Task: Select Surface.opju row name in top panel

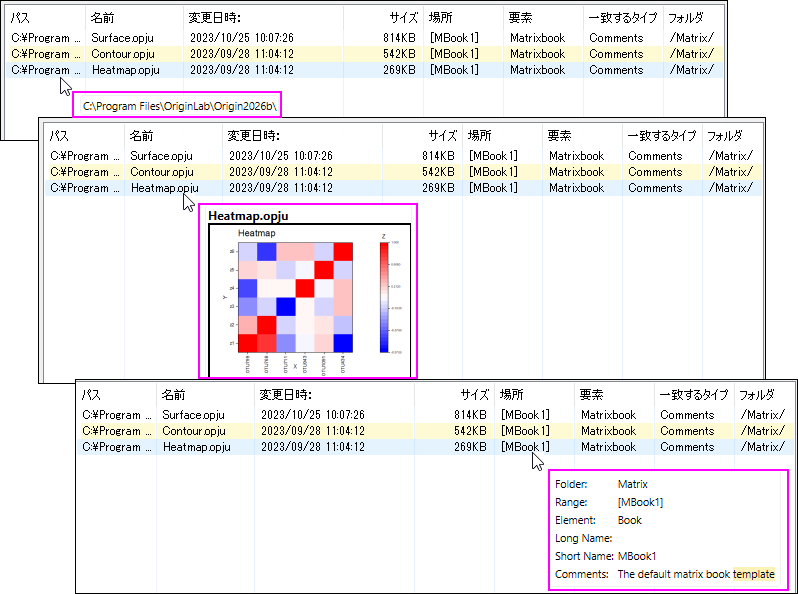Action: click(x=122, y=38)
